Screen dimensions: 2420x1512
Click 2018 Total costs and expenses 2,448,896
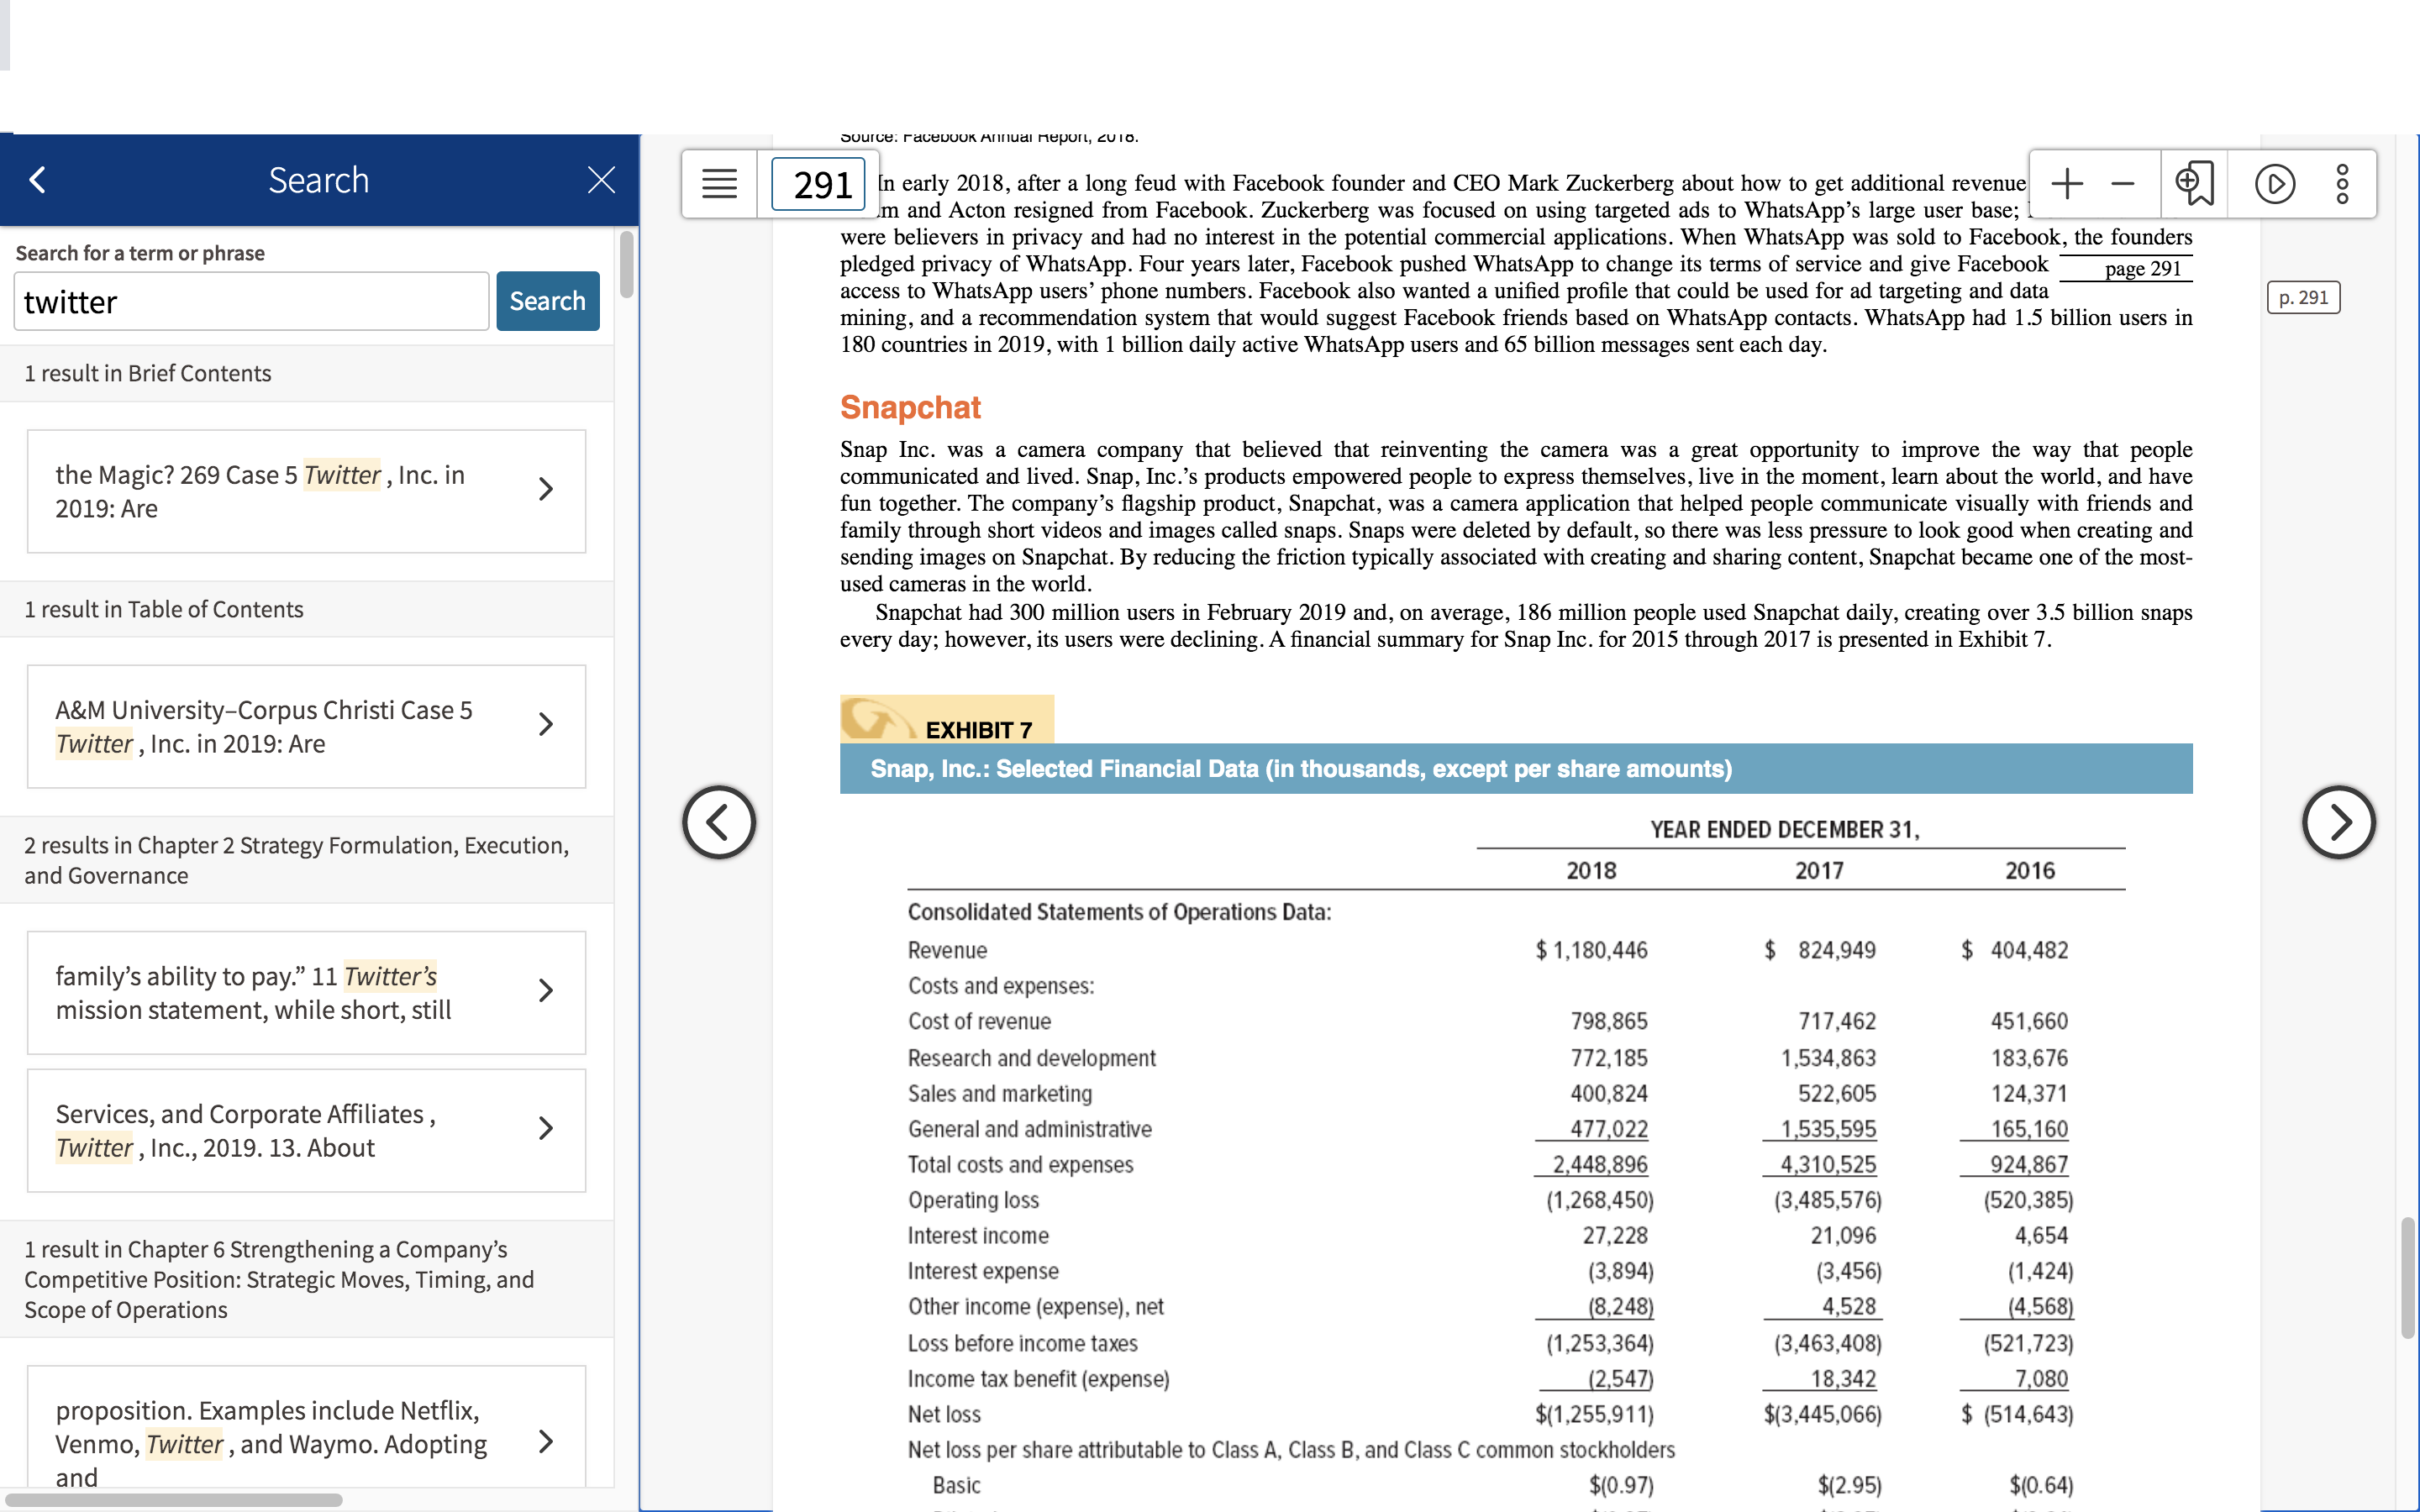(1599, 1164)
